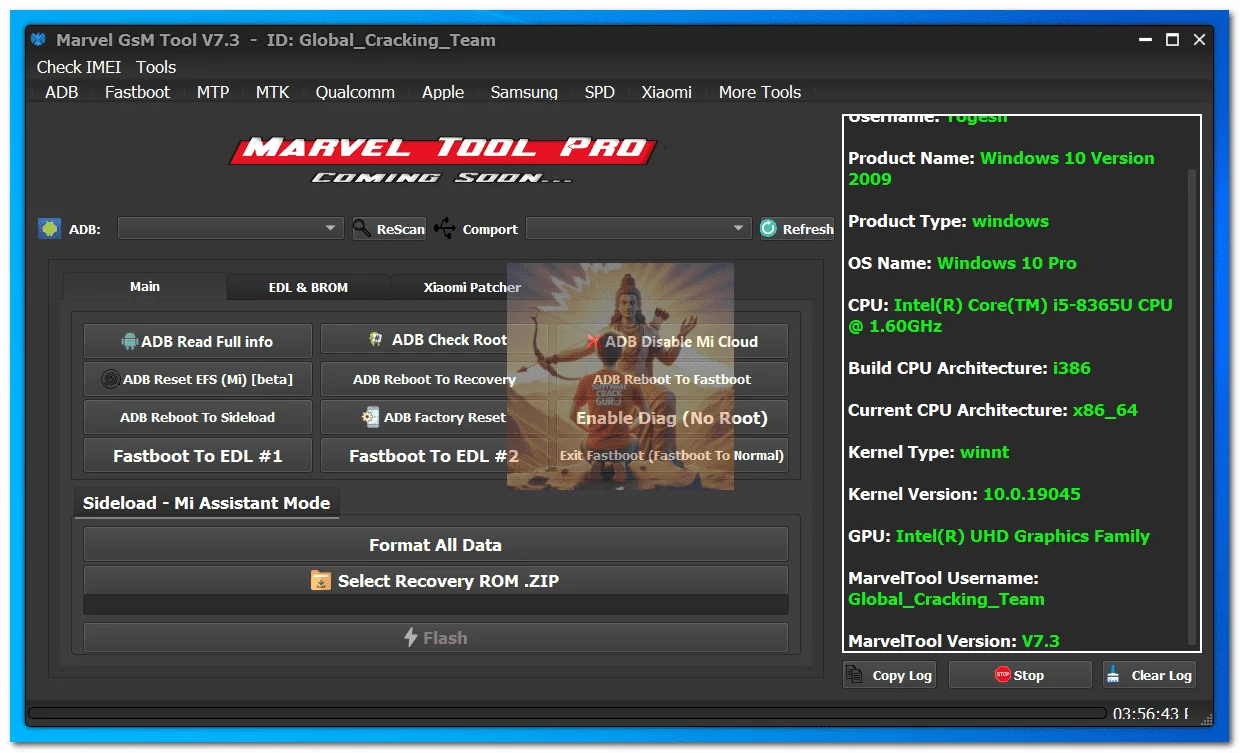Click the OS Name Windows 10 Pro text
Image resolution: width=1240 pixels, height=753 pixels.
[962, 263]
